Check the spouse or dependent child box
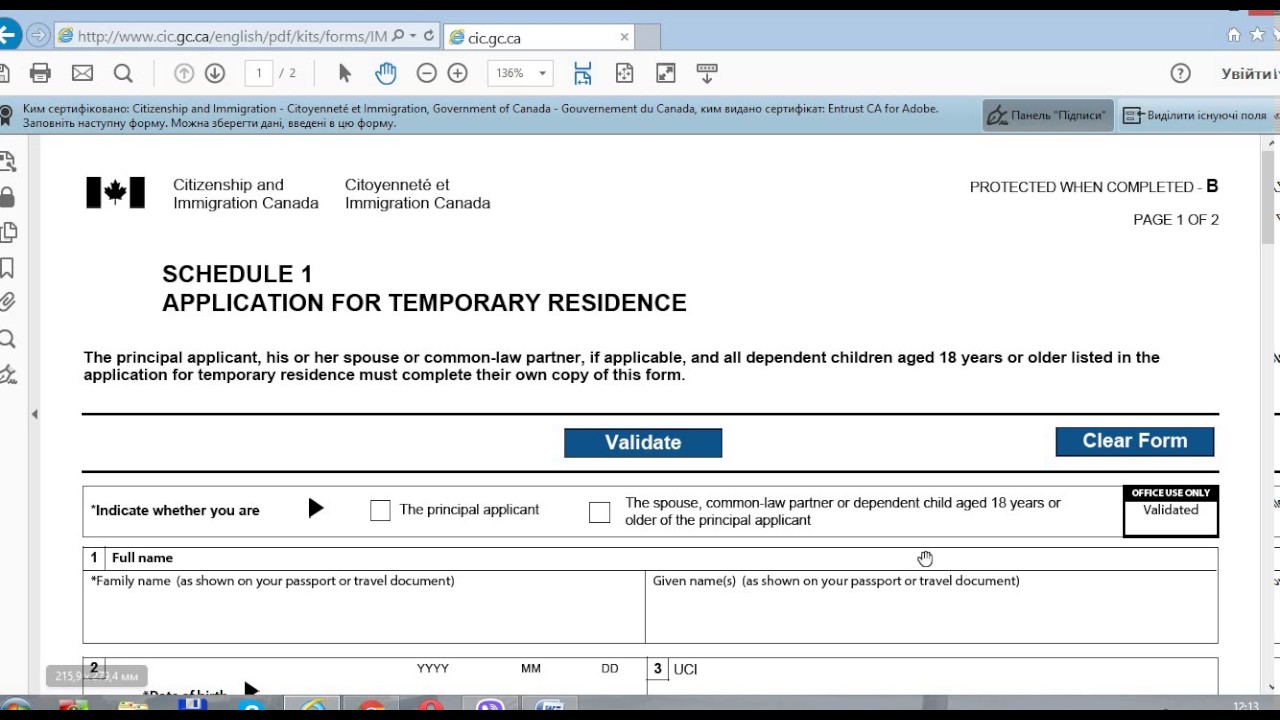 [599, 512]
